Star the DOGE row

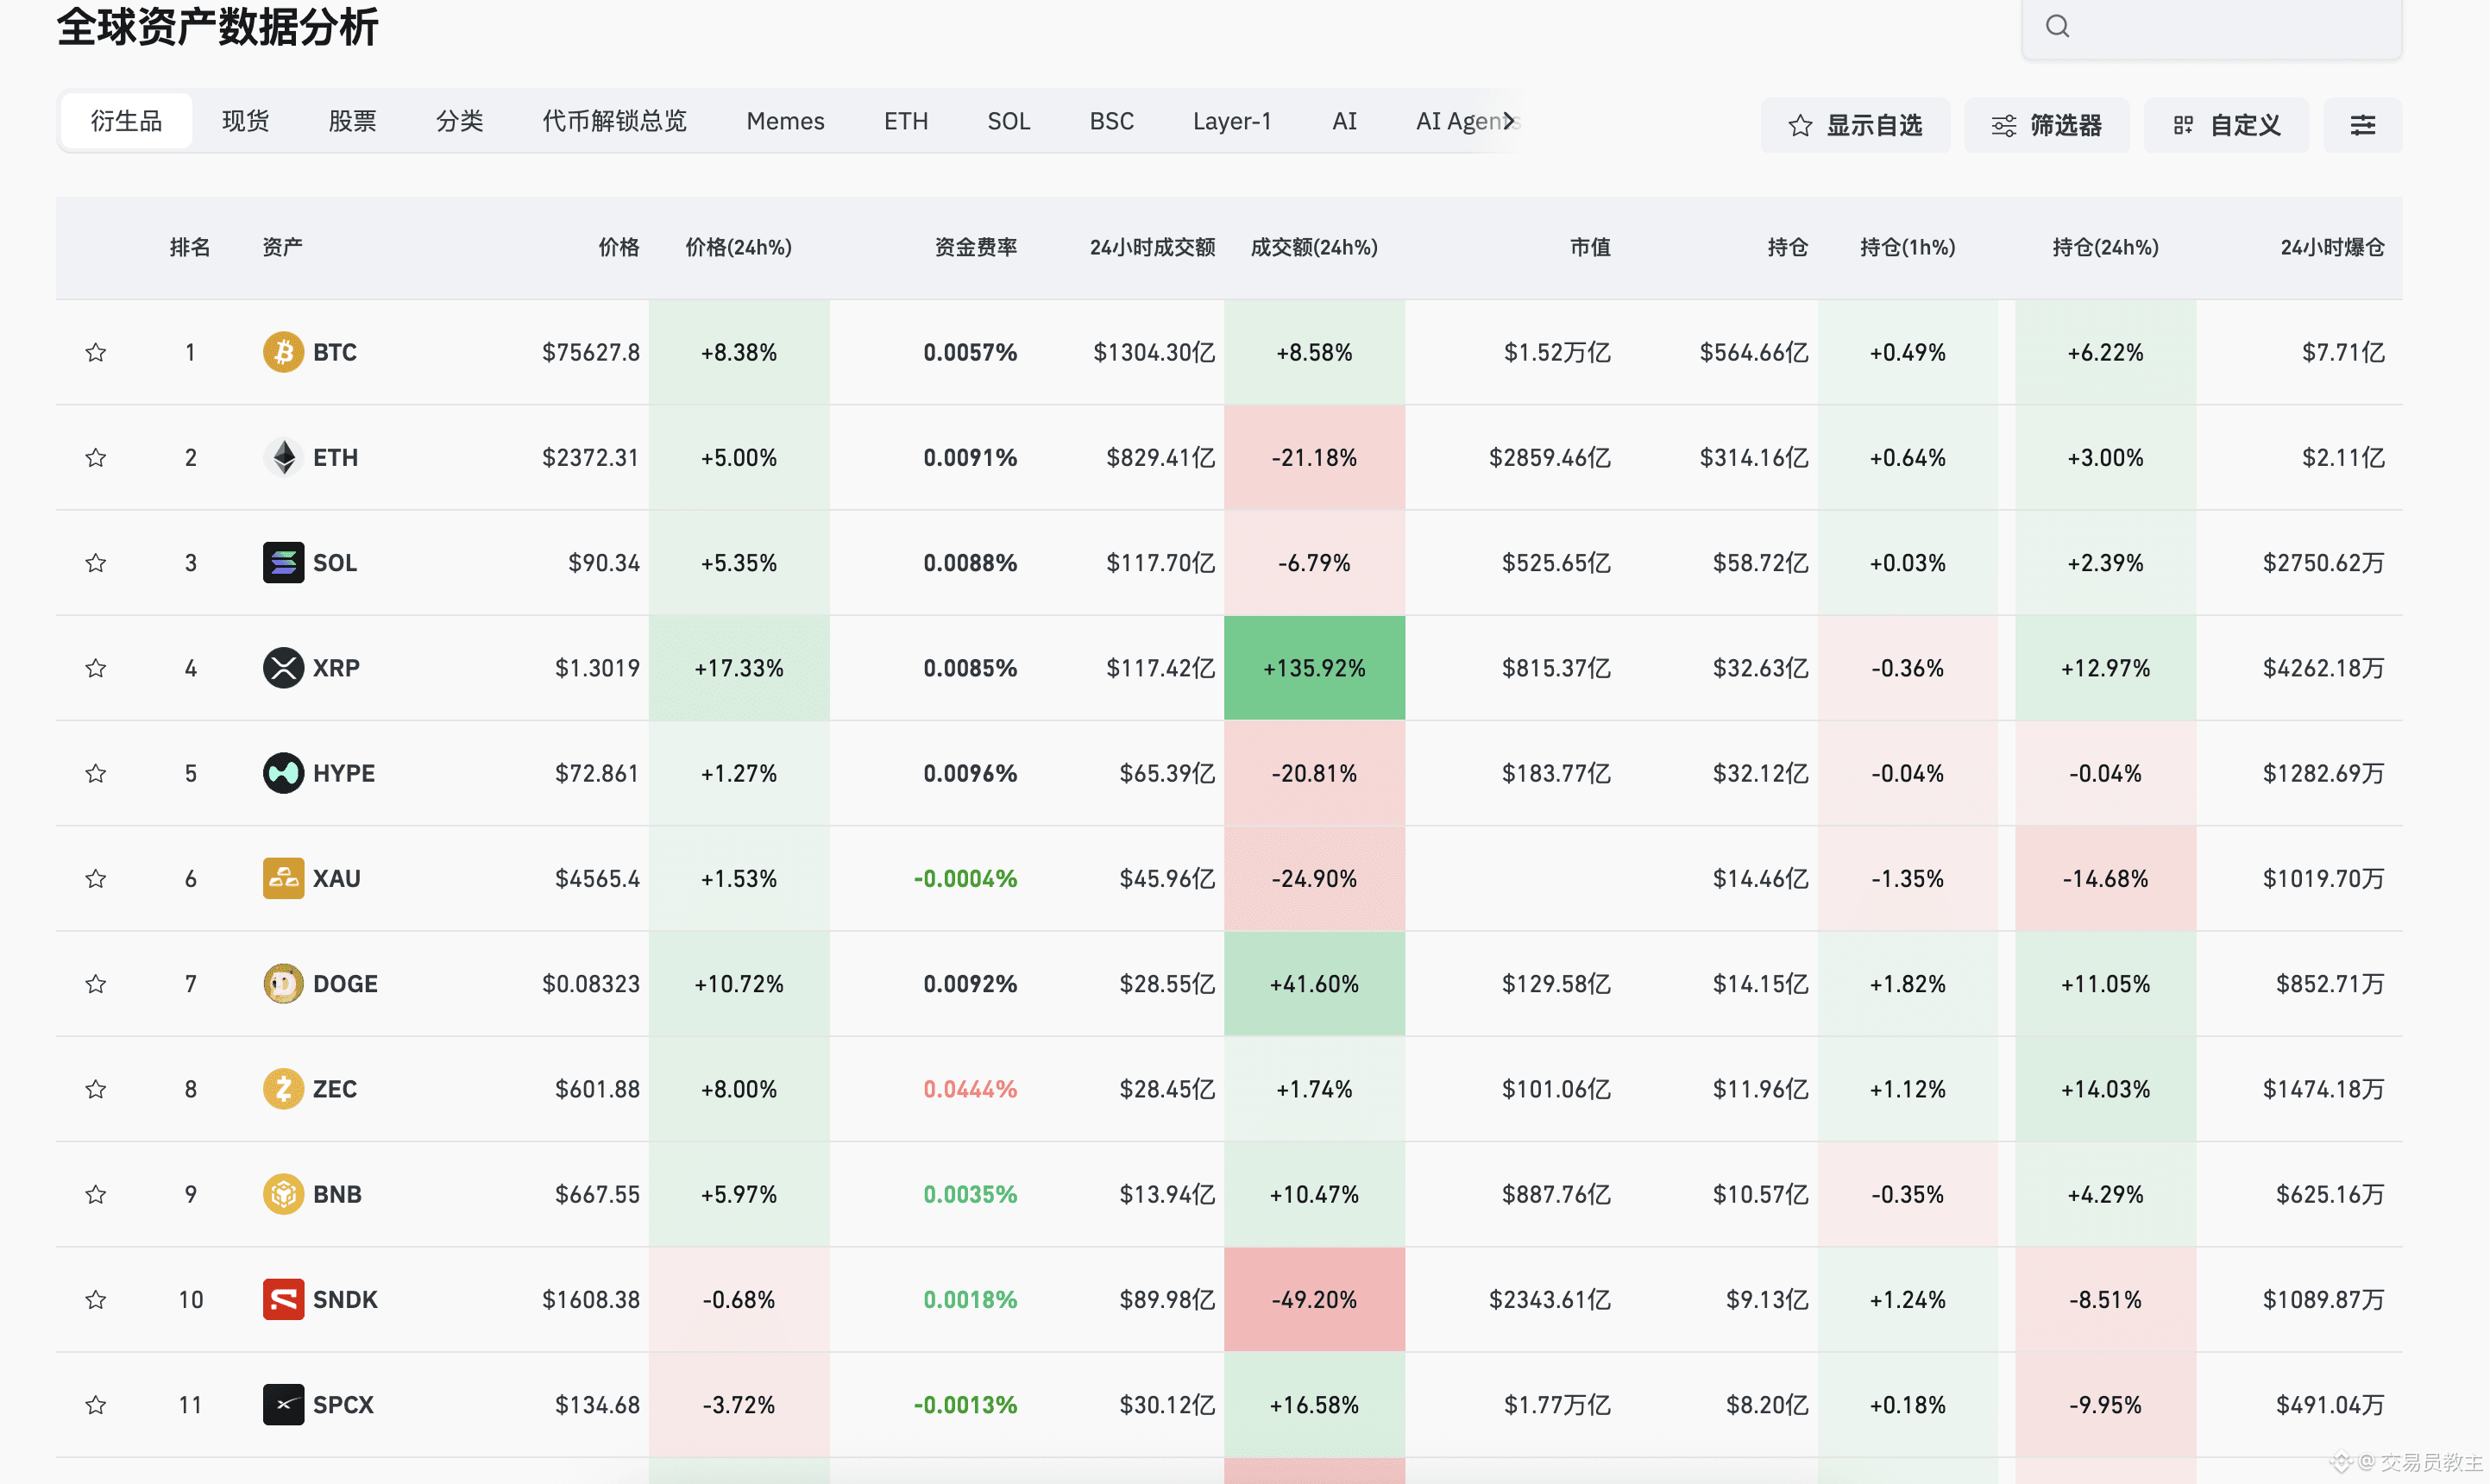96,983
